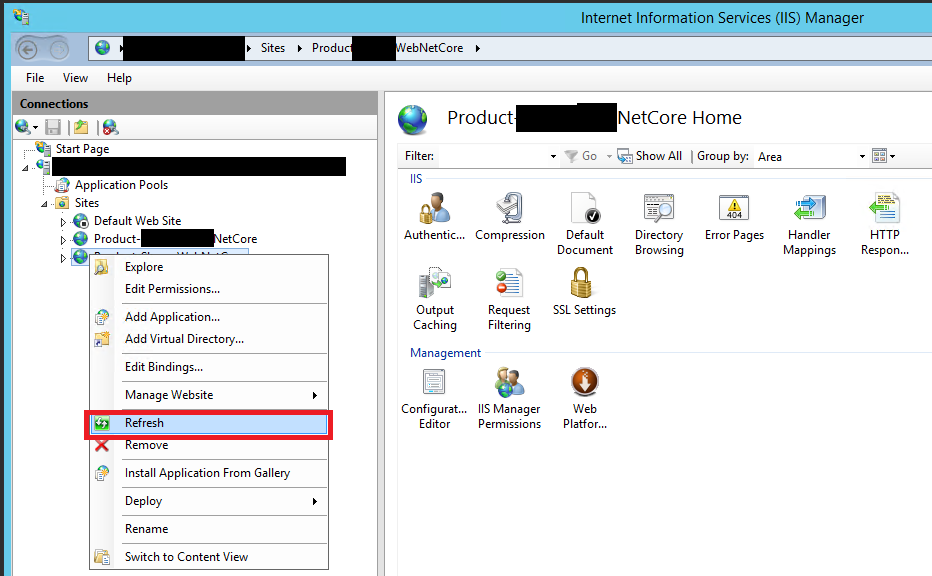Click the Up folder icon in Connections toolbar
932x576 pixels.
click(x=81, y=127)
